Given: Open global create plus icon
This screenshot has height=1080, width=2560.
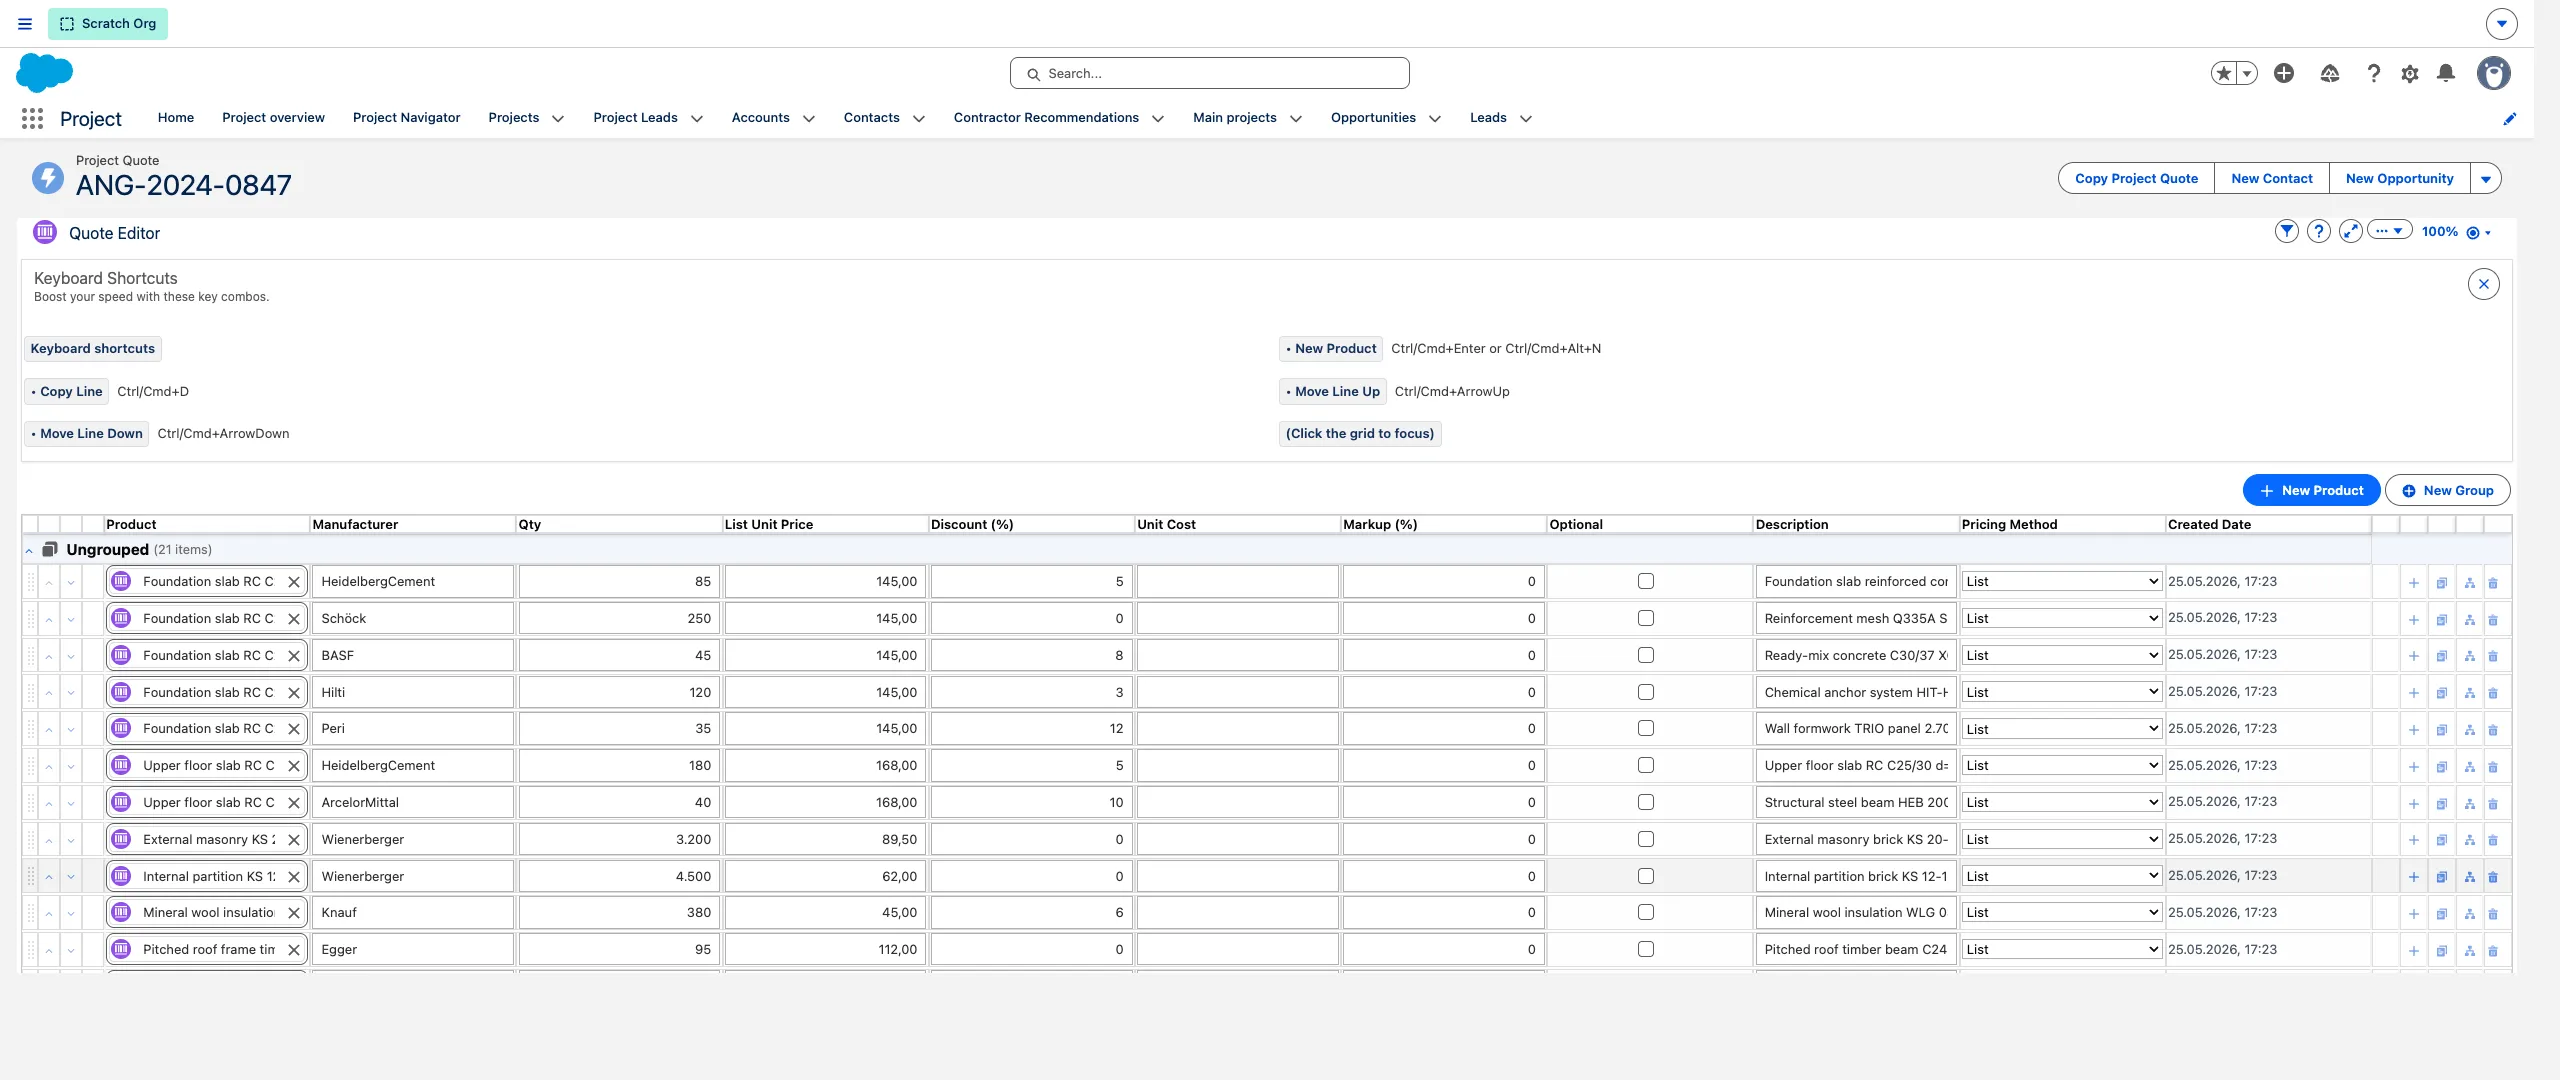Looking at the screenshot, I should [x=2283, y=73].
